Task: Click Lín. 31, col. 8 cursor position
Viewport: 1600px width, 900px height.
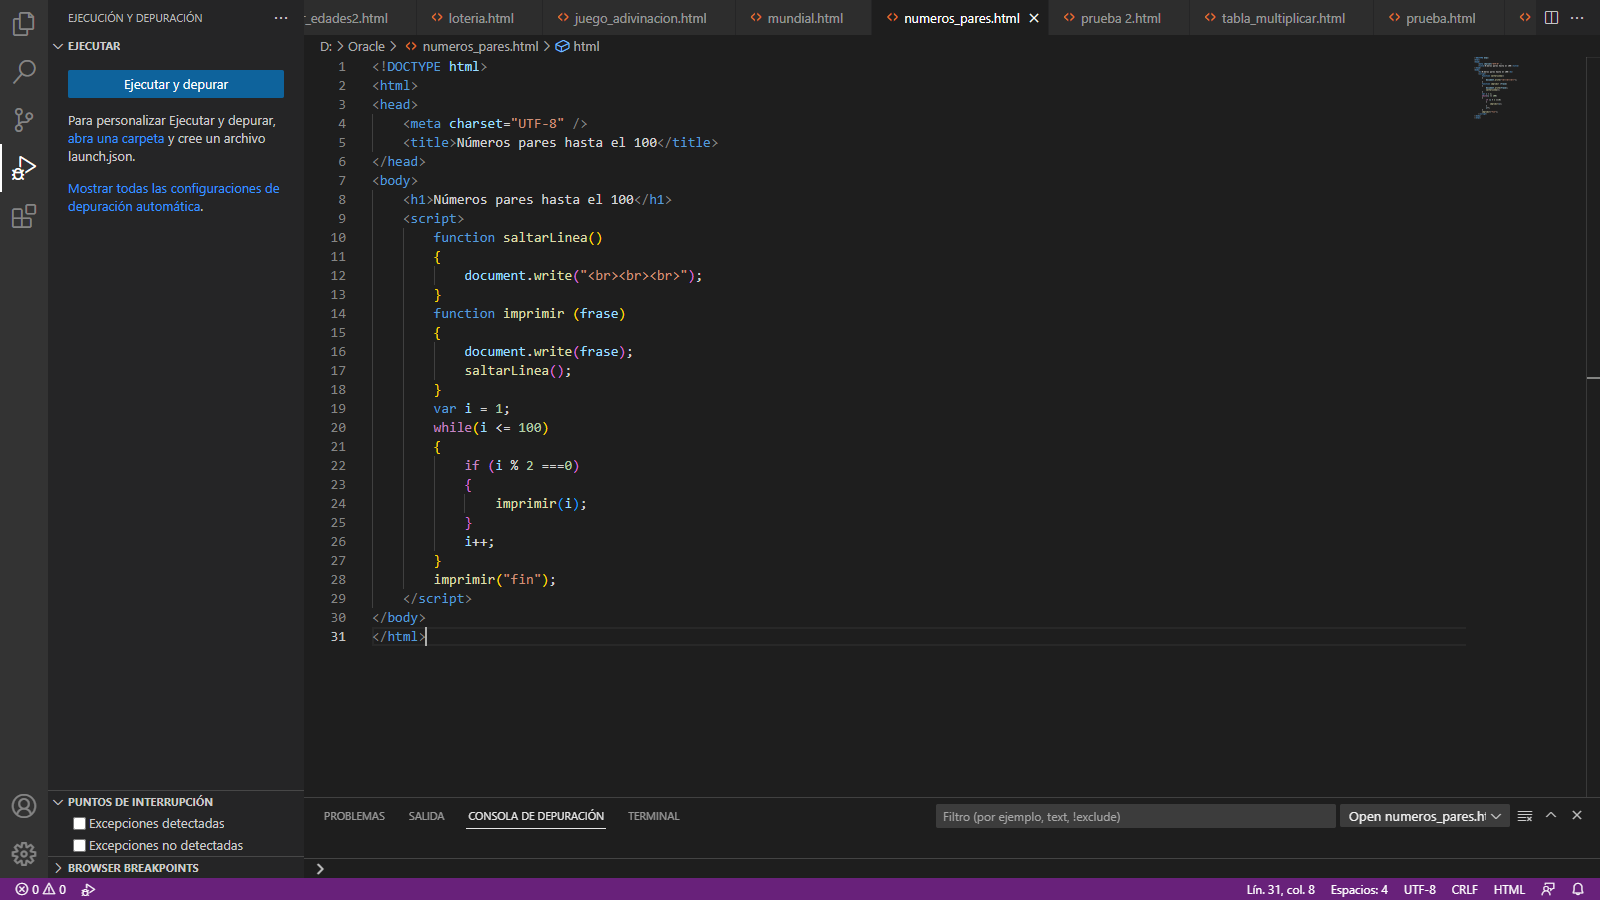Action: pos(1280,889)
